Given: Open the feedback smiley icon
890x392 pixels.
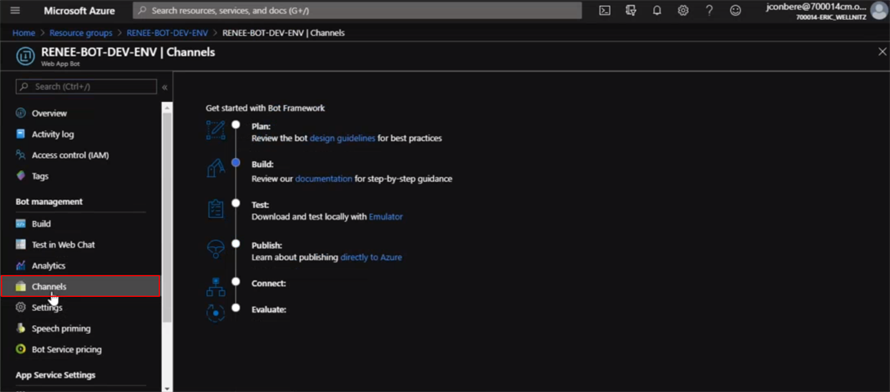Looking at the screenshot, I should (x=736, y=11).
